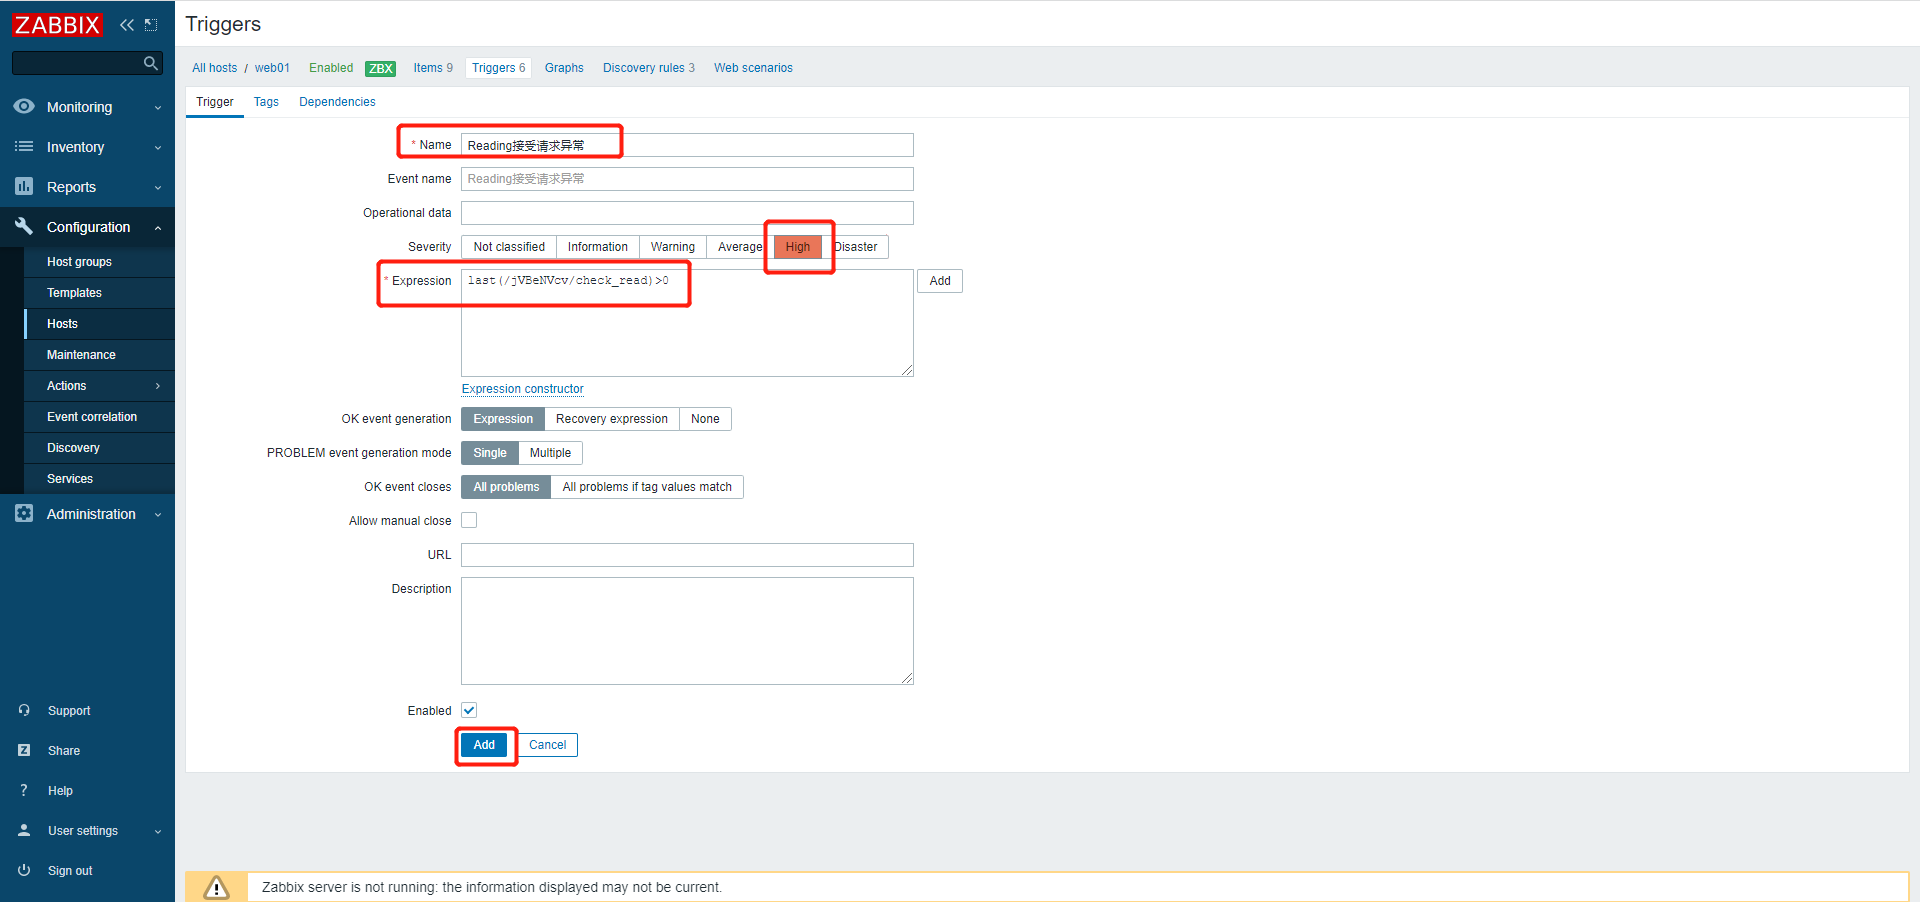The width and height of the screenshot is (1920, 902).
Task: Click the Monitoring eye icon
Action: coord(24,106)
